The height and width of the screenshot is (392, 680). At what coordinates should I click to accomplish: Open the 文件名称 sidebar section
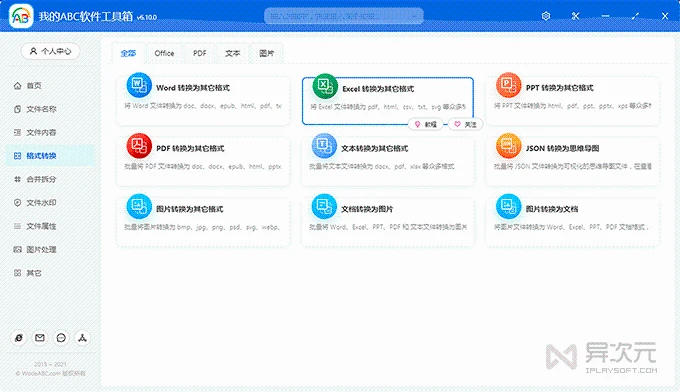(x=50, y=109)
